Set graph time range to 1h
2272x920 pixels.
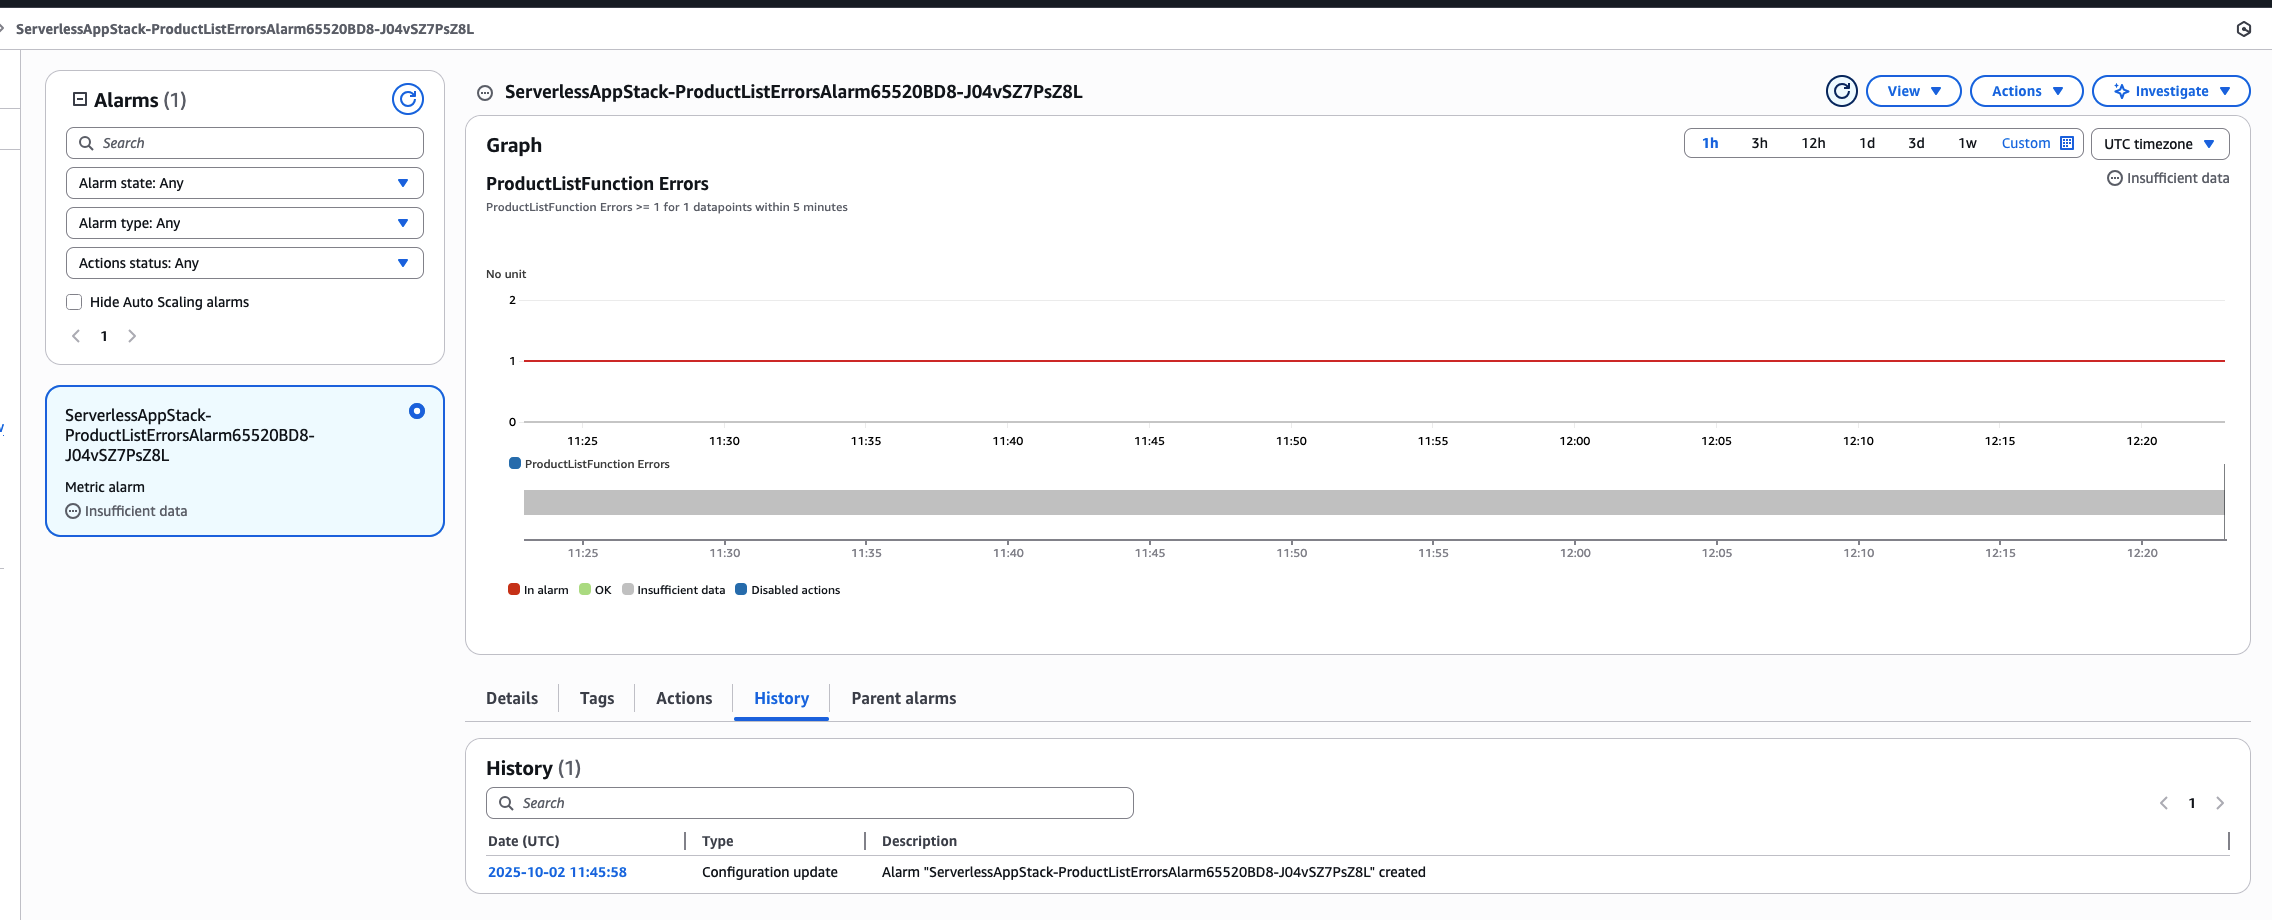coord(1710,143)
